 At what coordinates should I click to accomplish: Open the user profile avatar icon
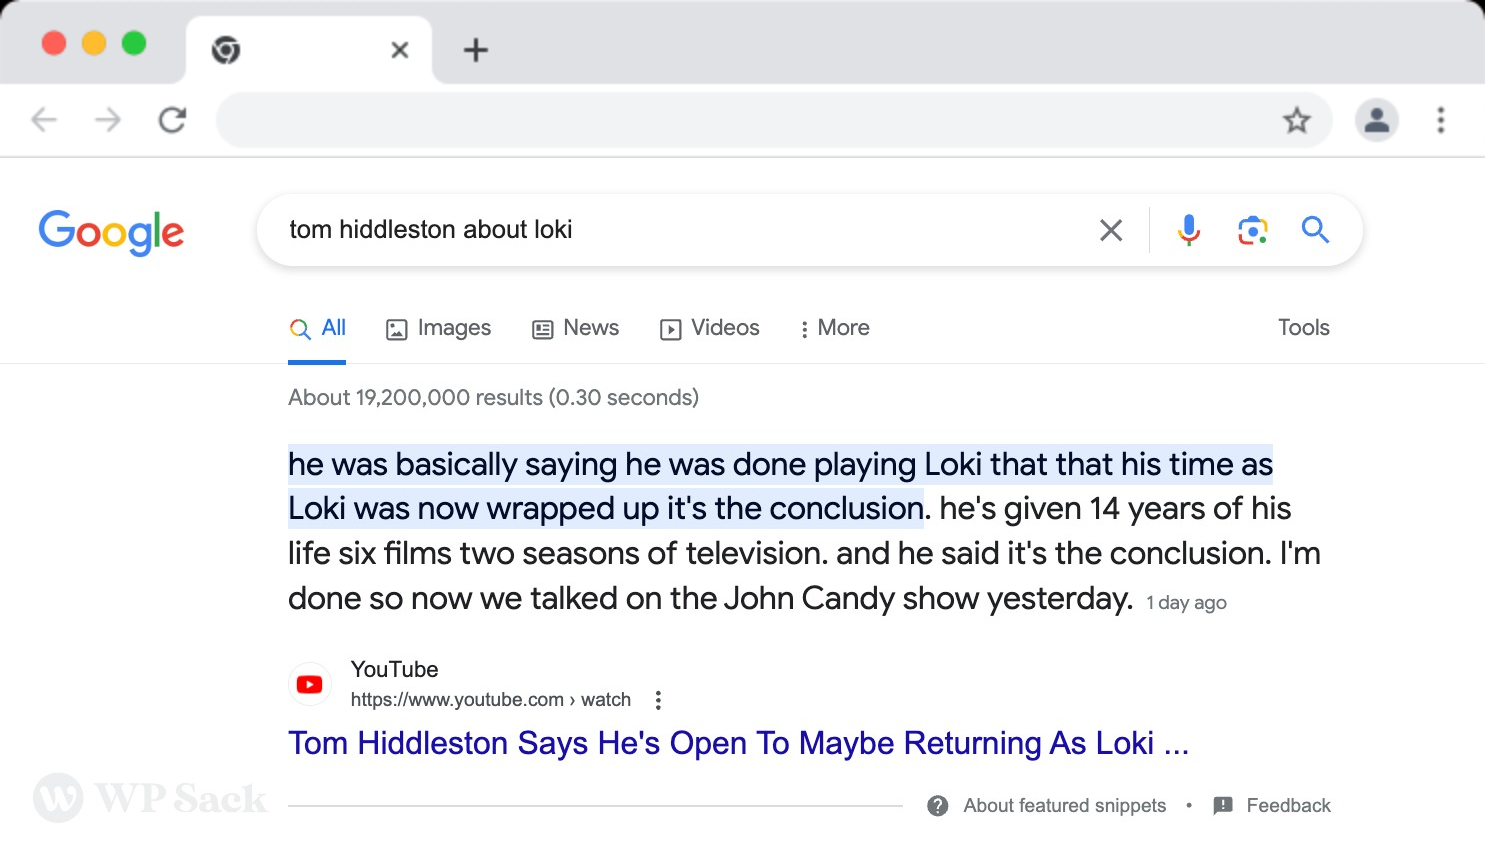[1377, 120]
